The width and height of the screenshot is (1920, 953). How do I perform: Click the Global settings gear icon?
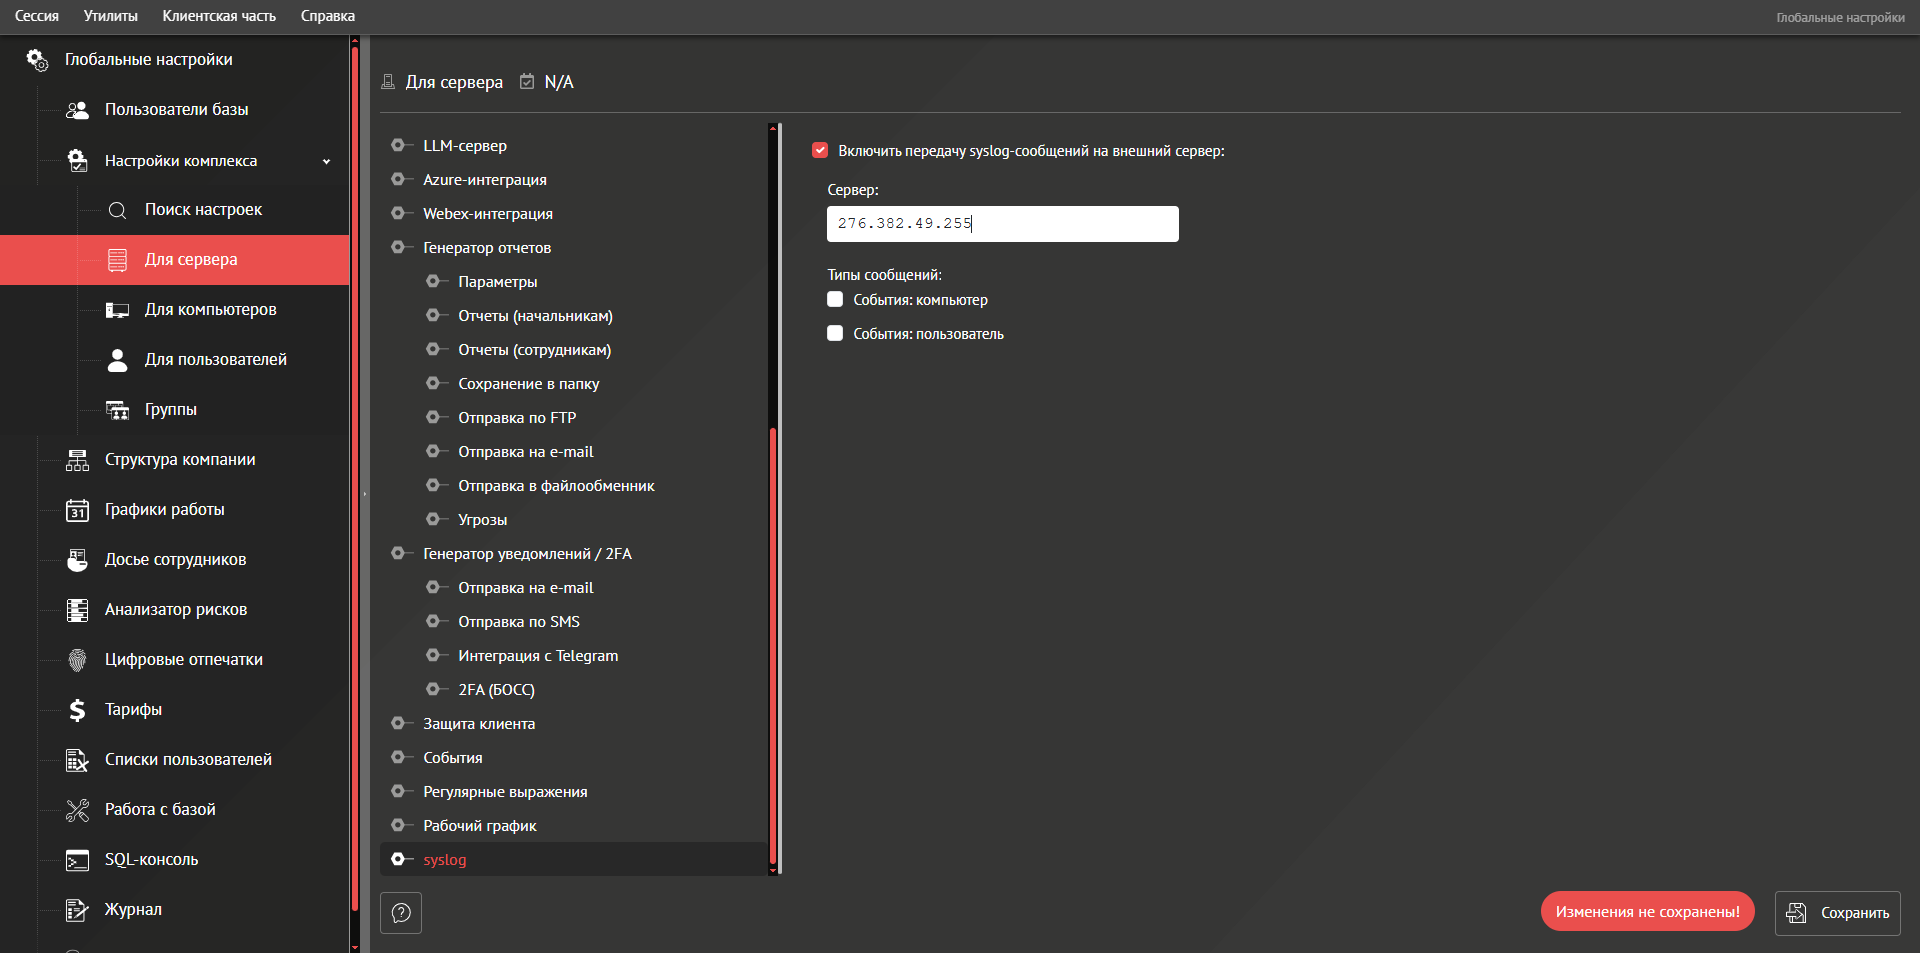(x=37, y=60)
